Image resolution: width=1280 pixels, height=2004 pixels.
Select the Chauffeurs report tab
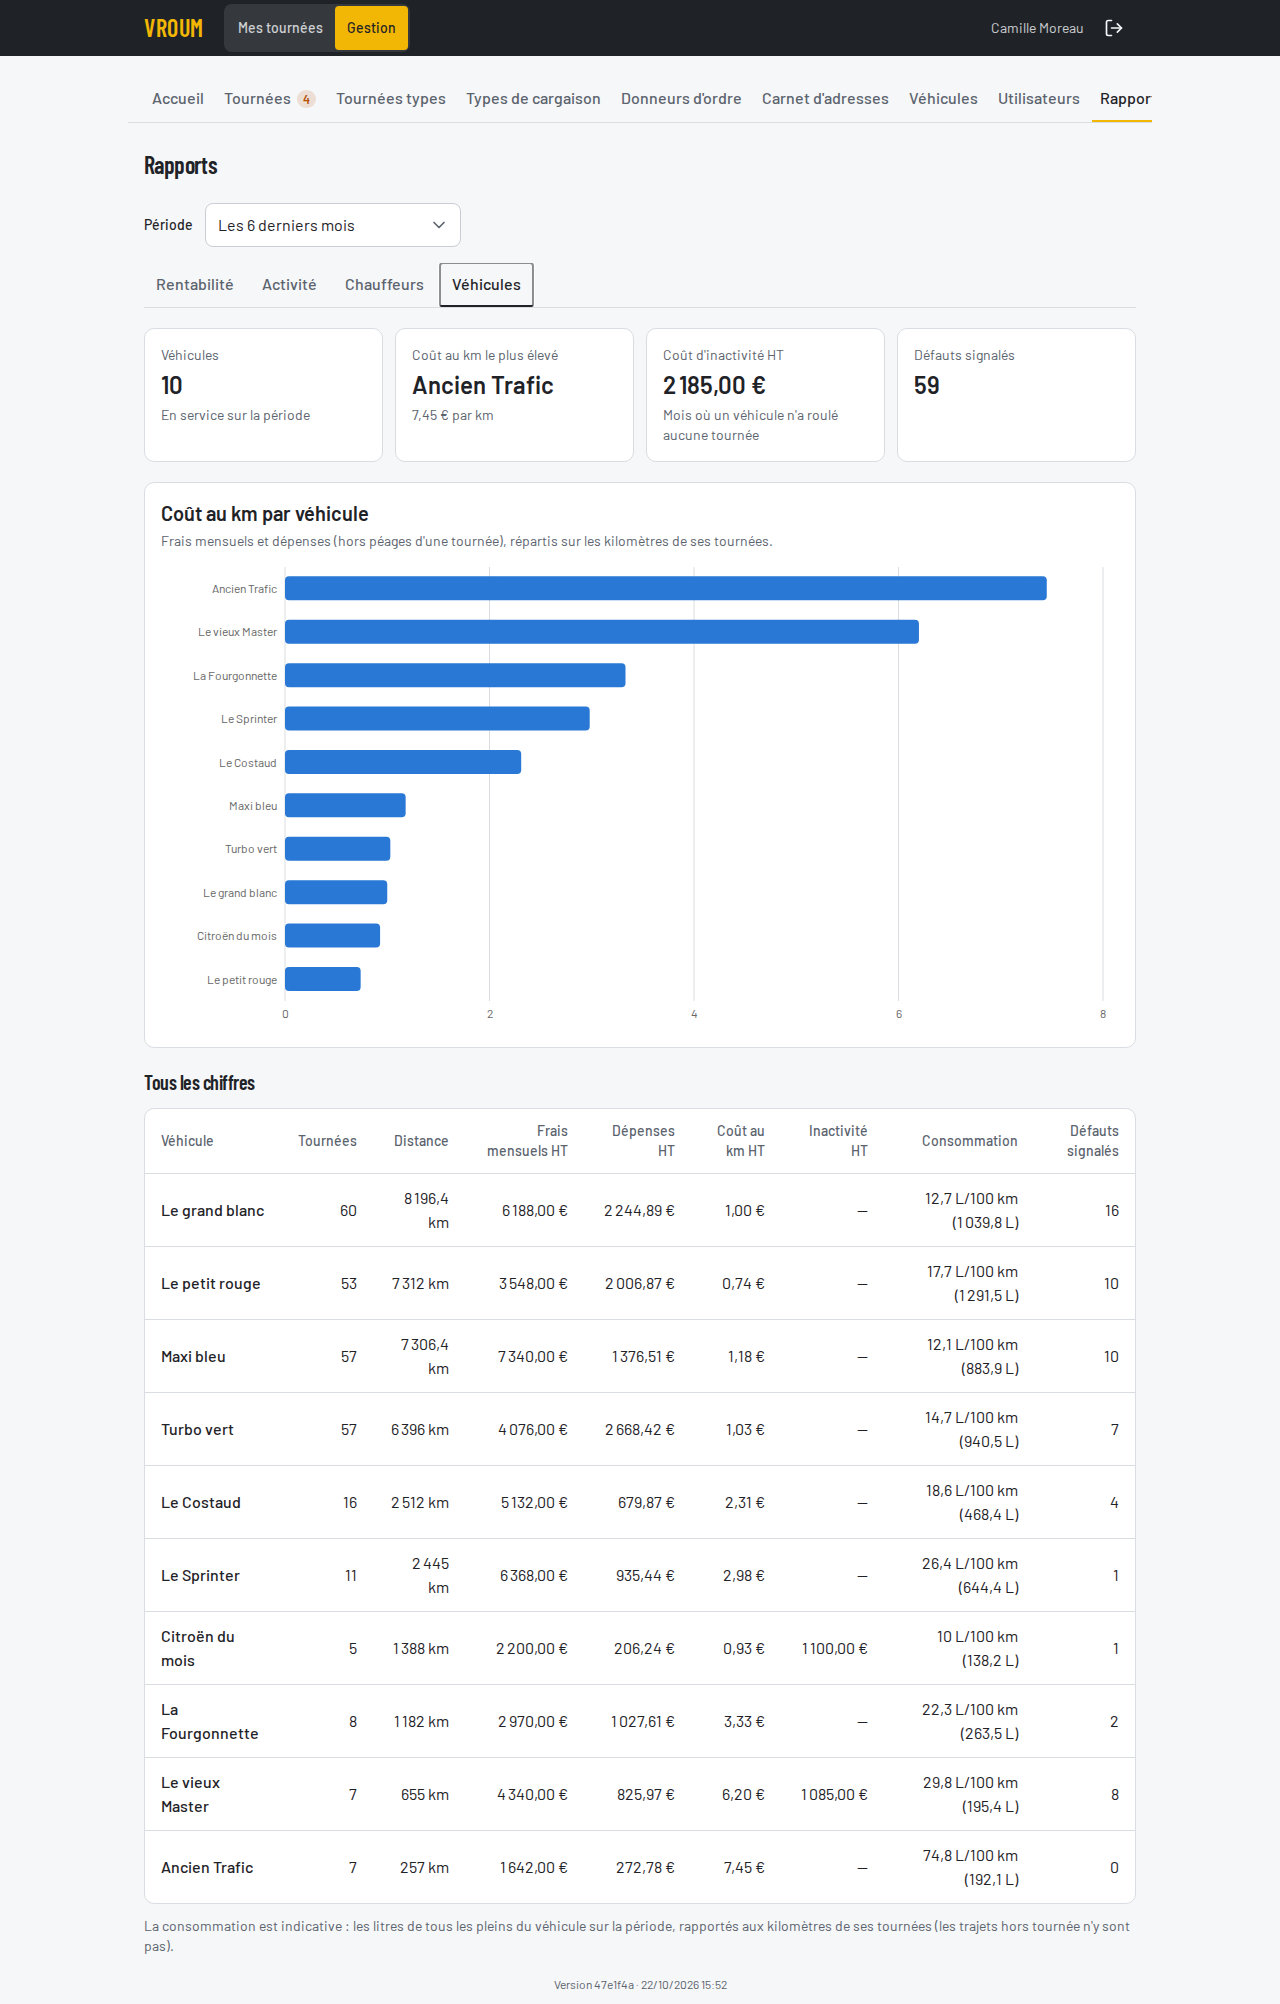tap(384, 285)
